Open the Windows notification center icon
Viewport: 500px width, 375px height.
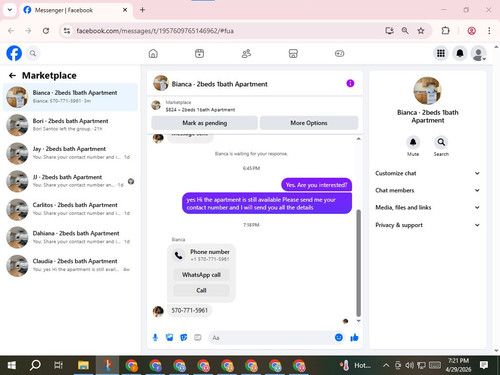pyautogui.click(x=484, y=365)
